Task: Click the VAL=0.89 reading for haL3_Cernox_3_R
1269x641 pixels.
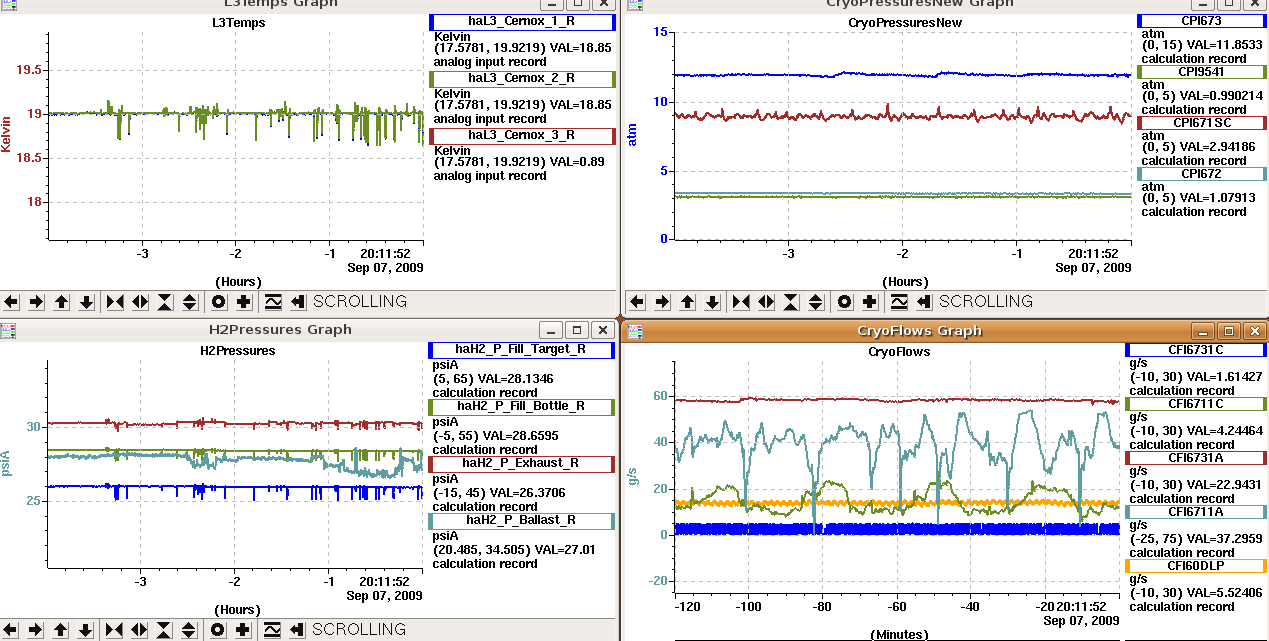Action: coord(579,161)
